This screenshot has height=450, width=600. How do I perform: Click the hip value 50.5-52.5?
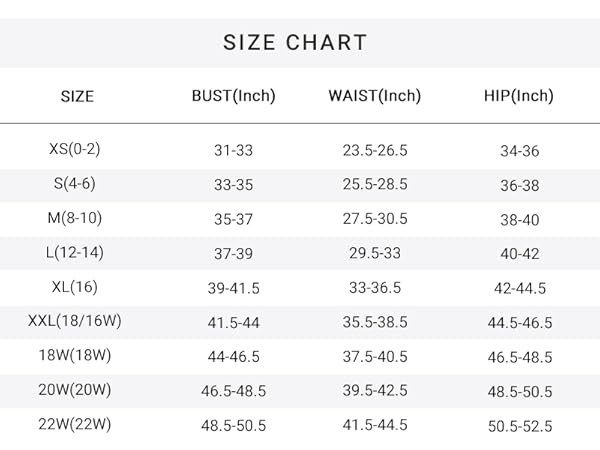pos(520,426)
